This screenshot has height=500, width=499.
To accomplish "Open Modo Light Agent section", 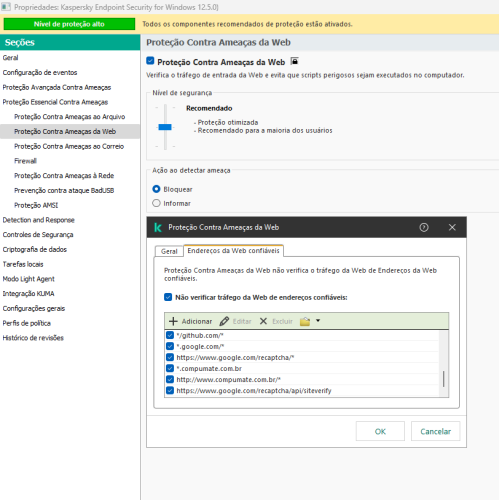I will click(x=28, y=279).
